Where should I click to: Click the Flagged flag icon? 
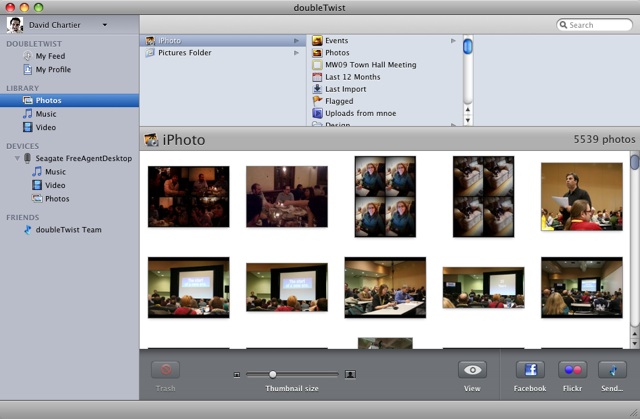[x=317, y=101]
